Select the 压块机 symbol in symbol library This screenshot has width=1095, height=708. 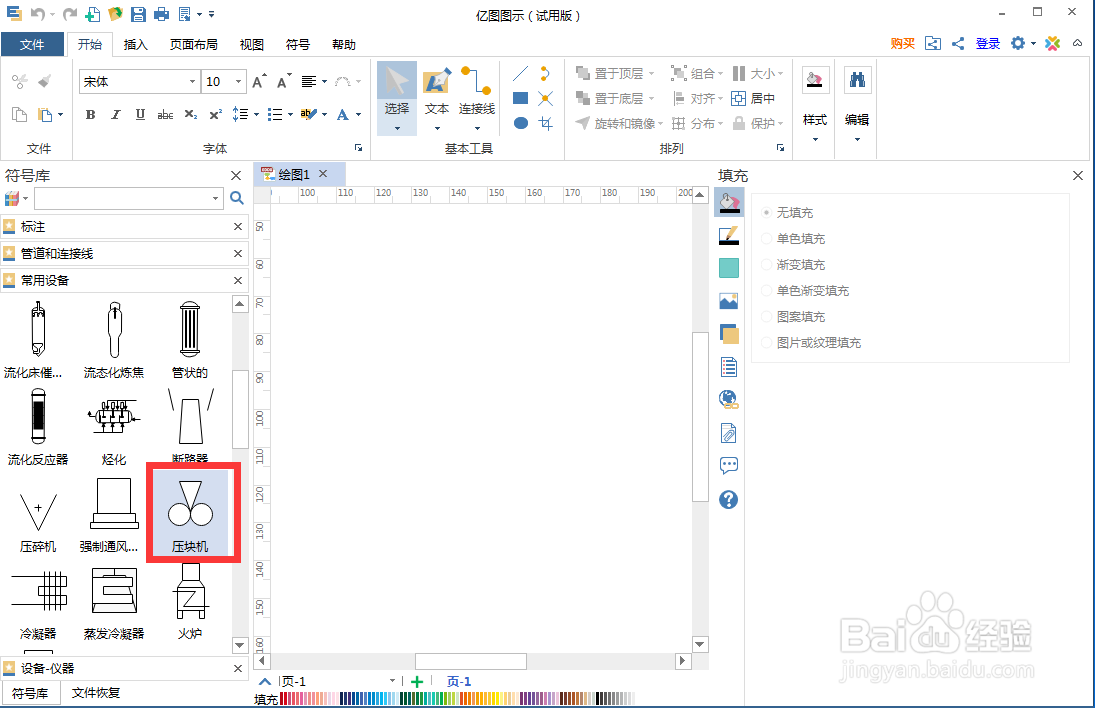[x=190, y=512]
